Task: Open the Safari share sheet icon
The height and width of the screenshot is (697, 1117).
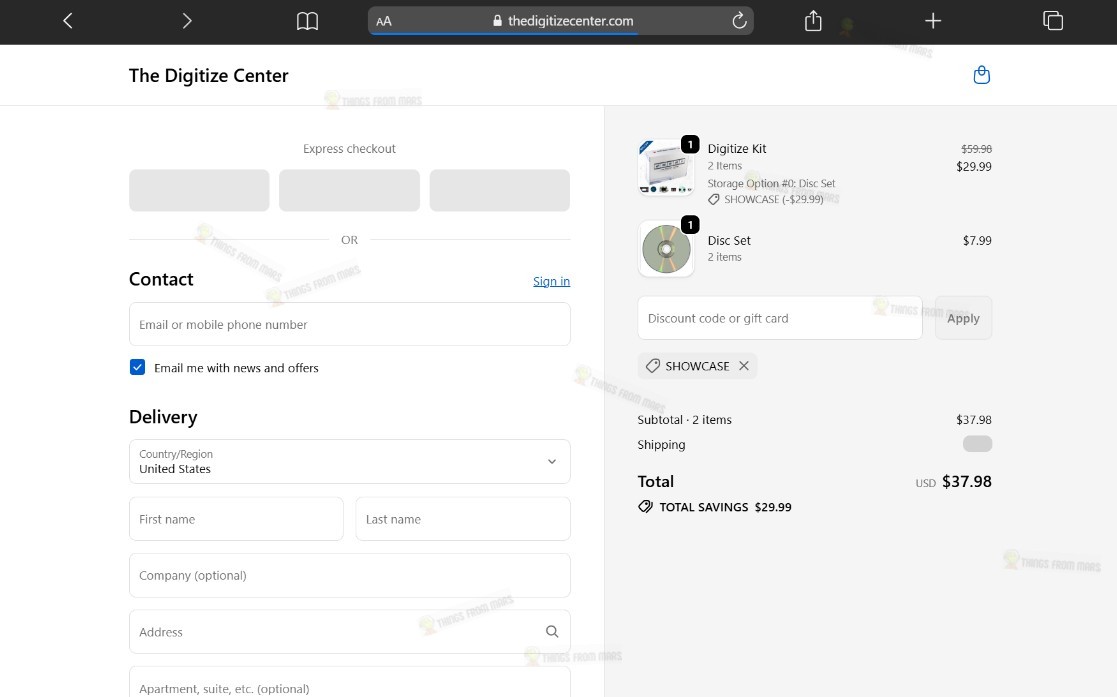Action: (x=813, y=21)
